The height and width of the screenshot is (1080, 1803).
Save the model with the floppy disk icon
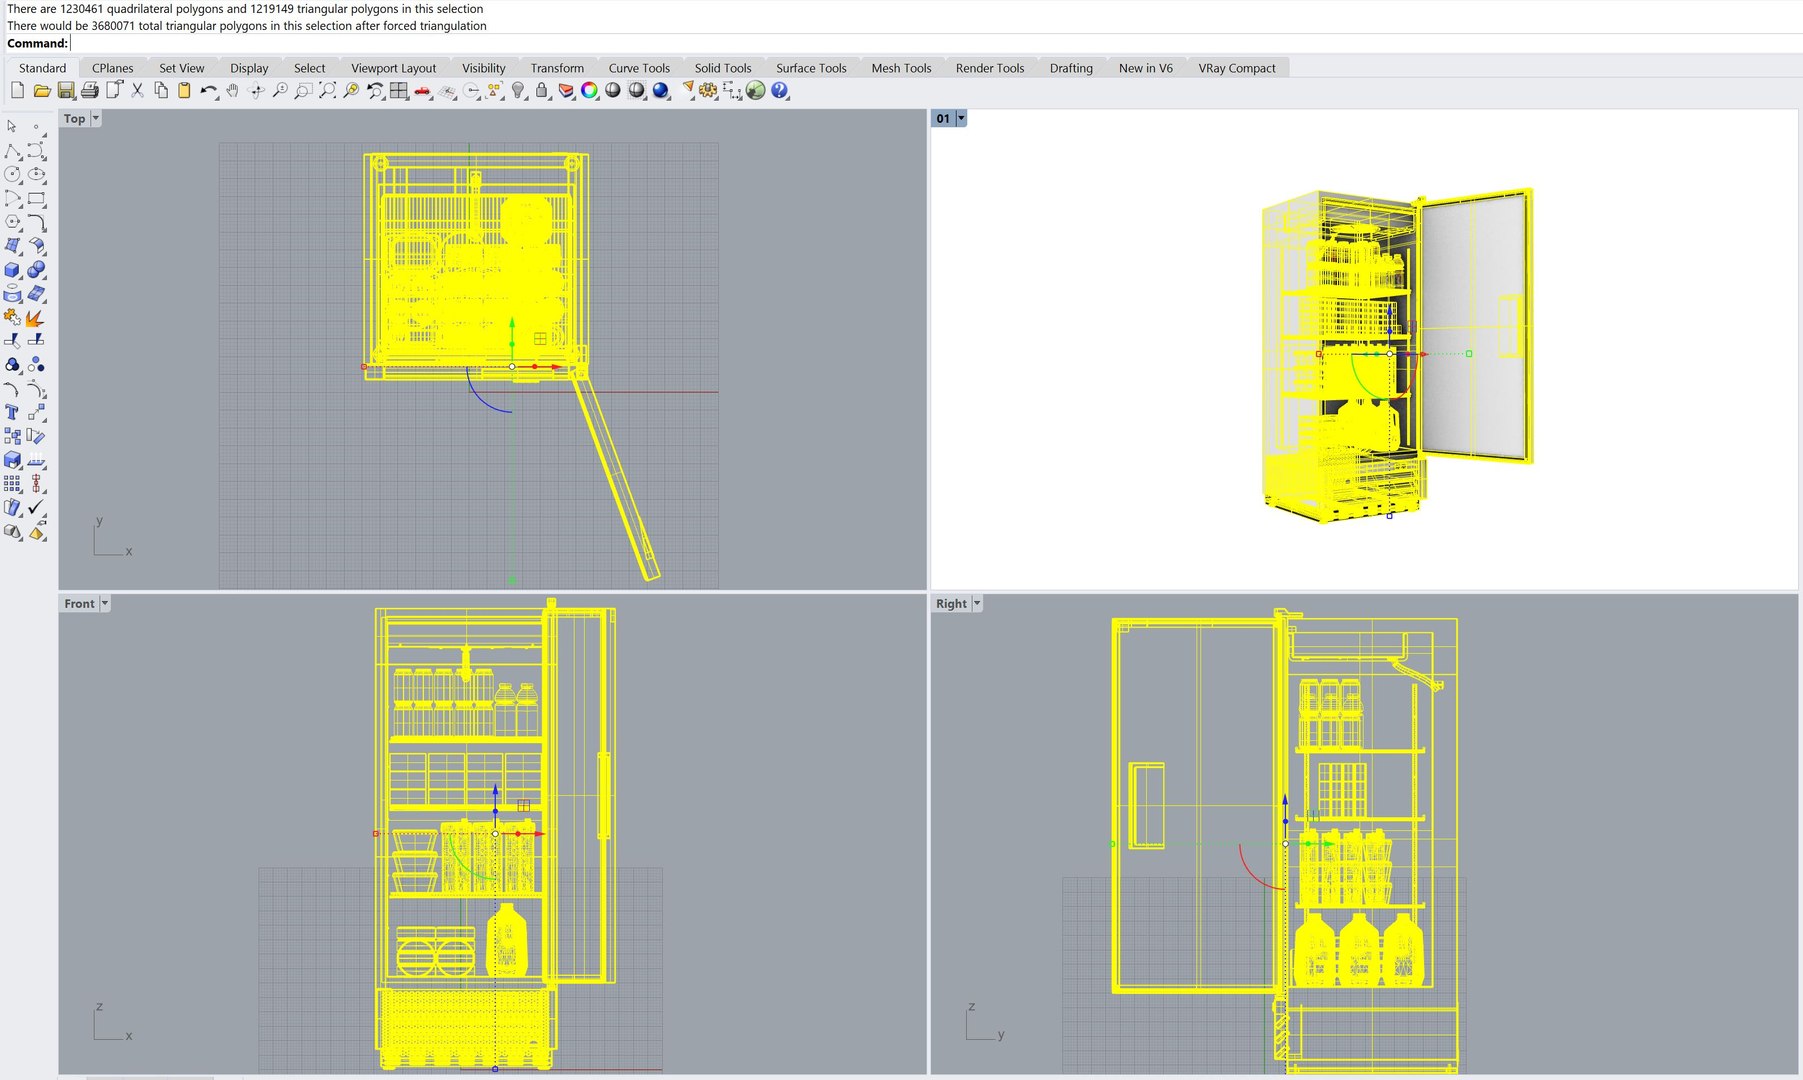66,91
